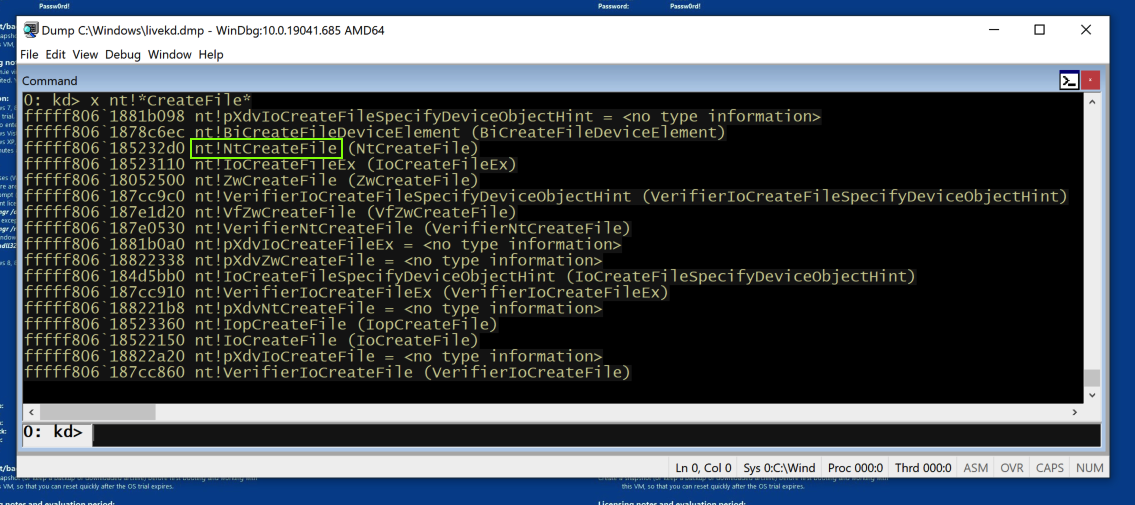Close the Command pane with red X
Image resolution: width=1135 pixels, height=505 pixels.
(x=1092, y=80)
